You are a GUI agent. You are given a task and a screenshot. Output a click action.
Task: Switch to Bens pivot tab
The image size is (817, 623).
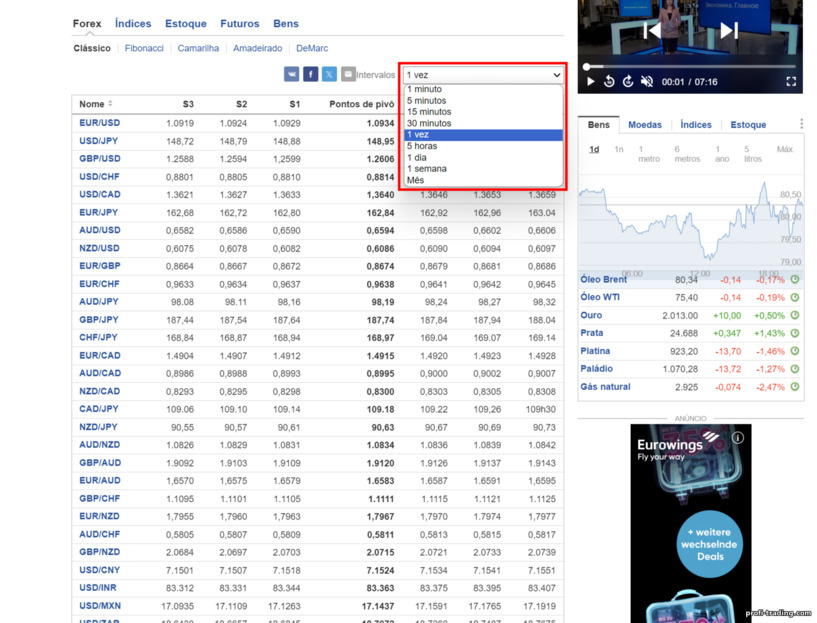[286, 23]
